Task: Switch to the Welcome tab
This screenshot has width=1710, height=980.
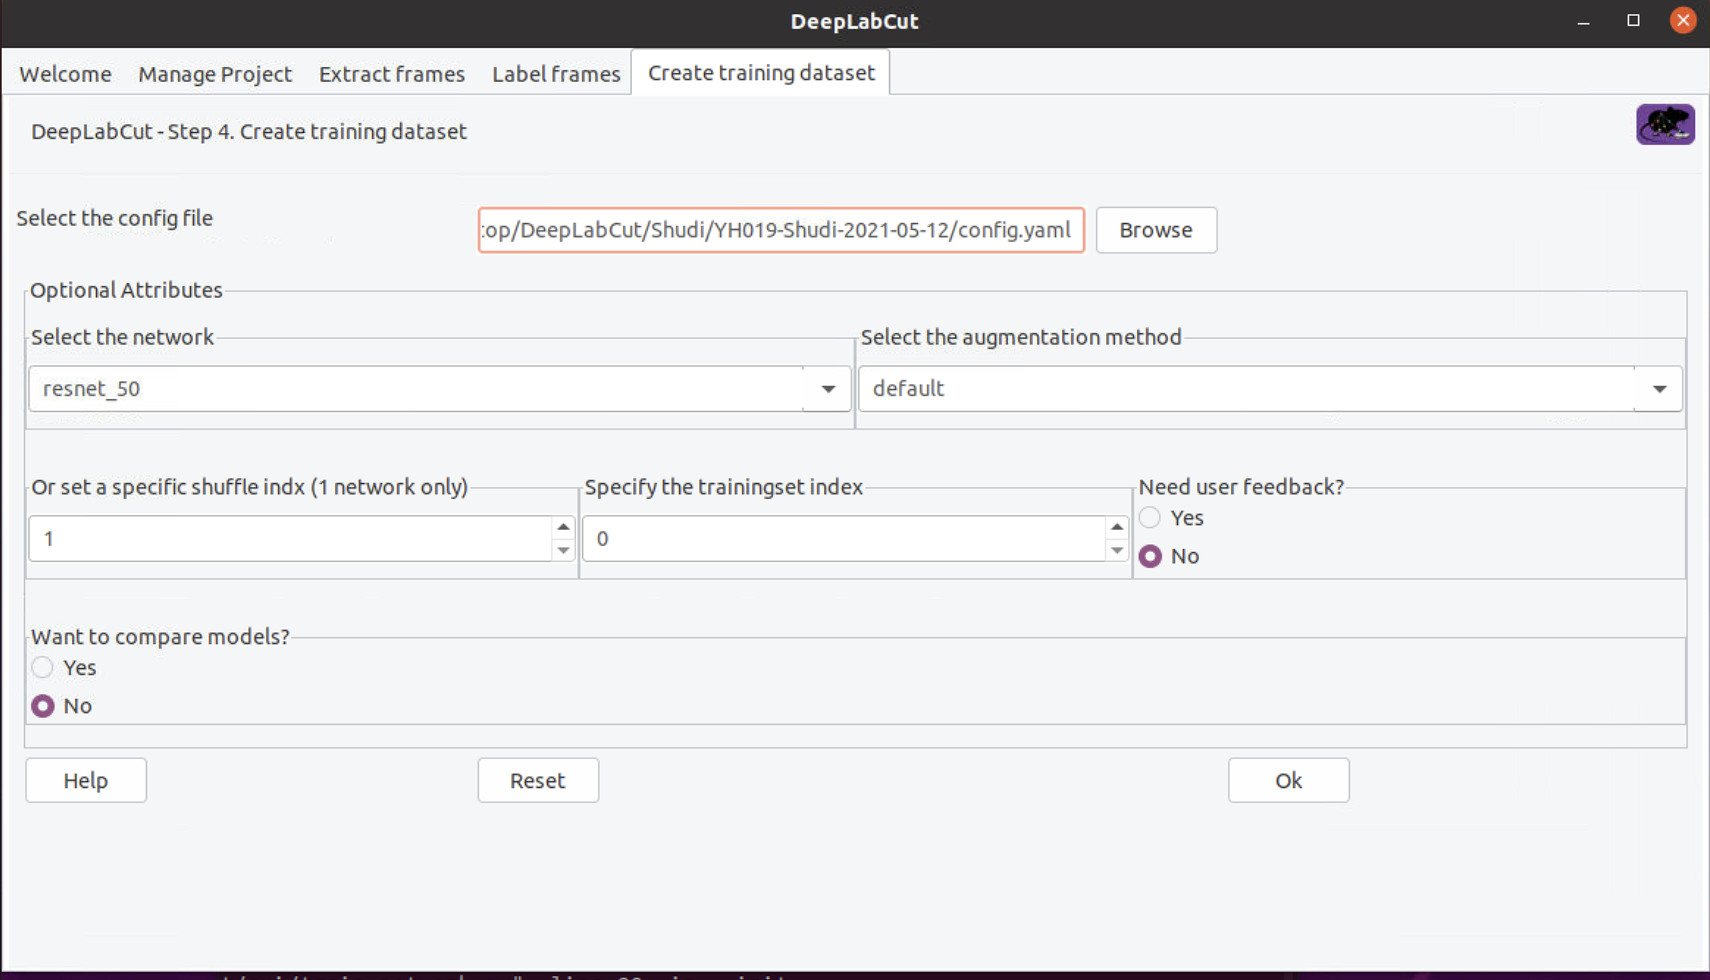Action: click(64, 73)
